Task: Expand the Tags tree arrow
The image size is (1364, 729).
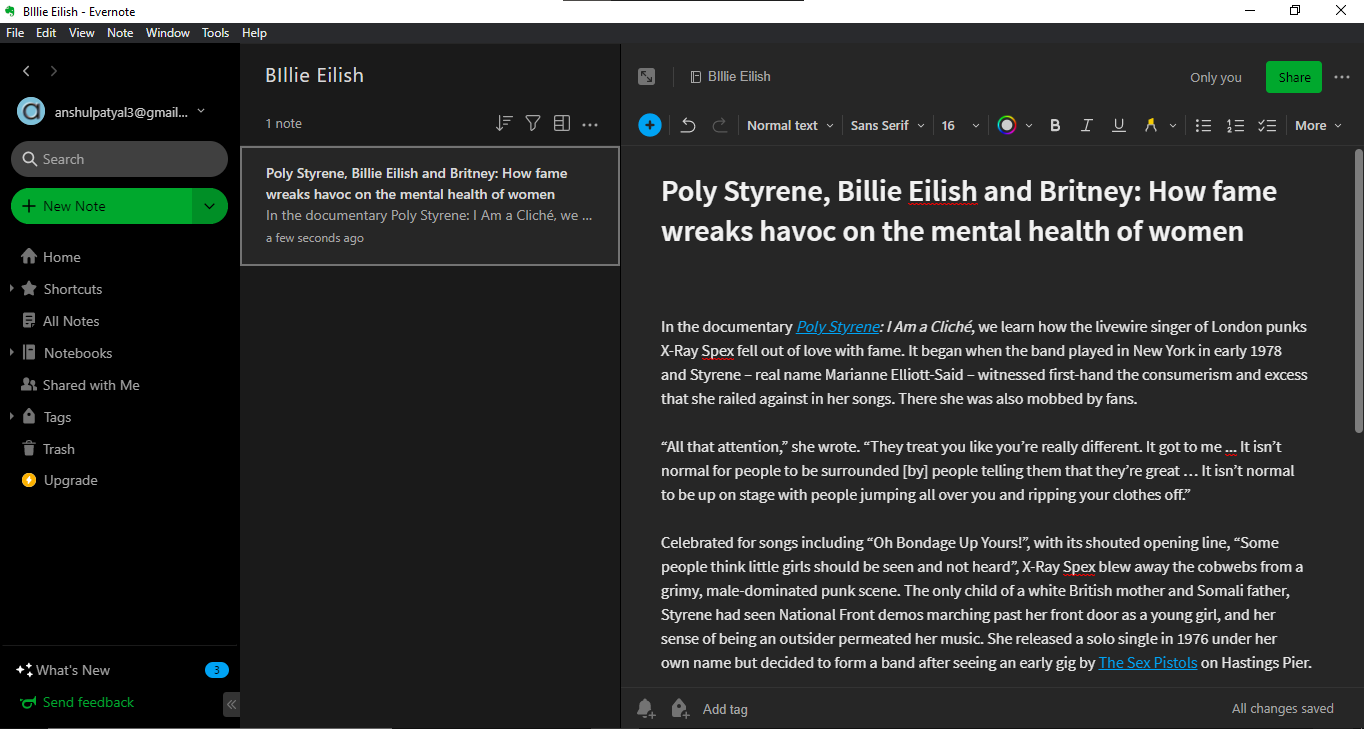Action: 11,417
